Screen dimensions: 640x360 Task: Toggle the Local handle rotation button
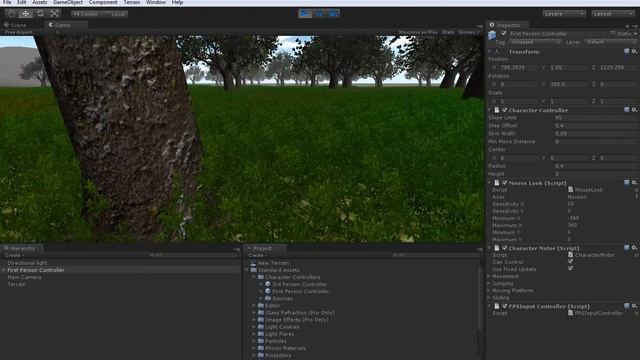[x=115, y=14]
